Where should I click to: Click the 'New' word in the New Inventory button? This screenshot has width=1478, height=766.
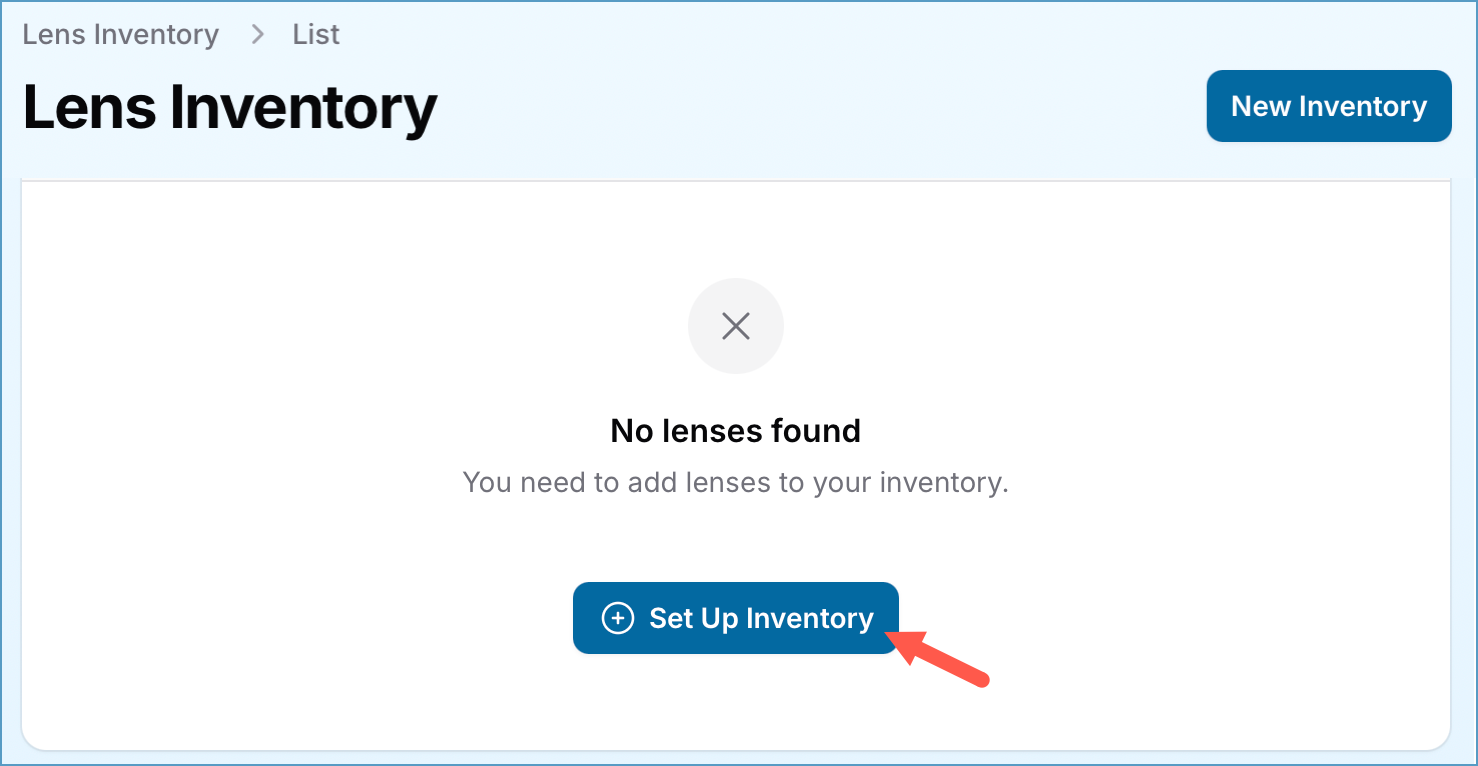[1261, 107]
